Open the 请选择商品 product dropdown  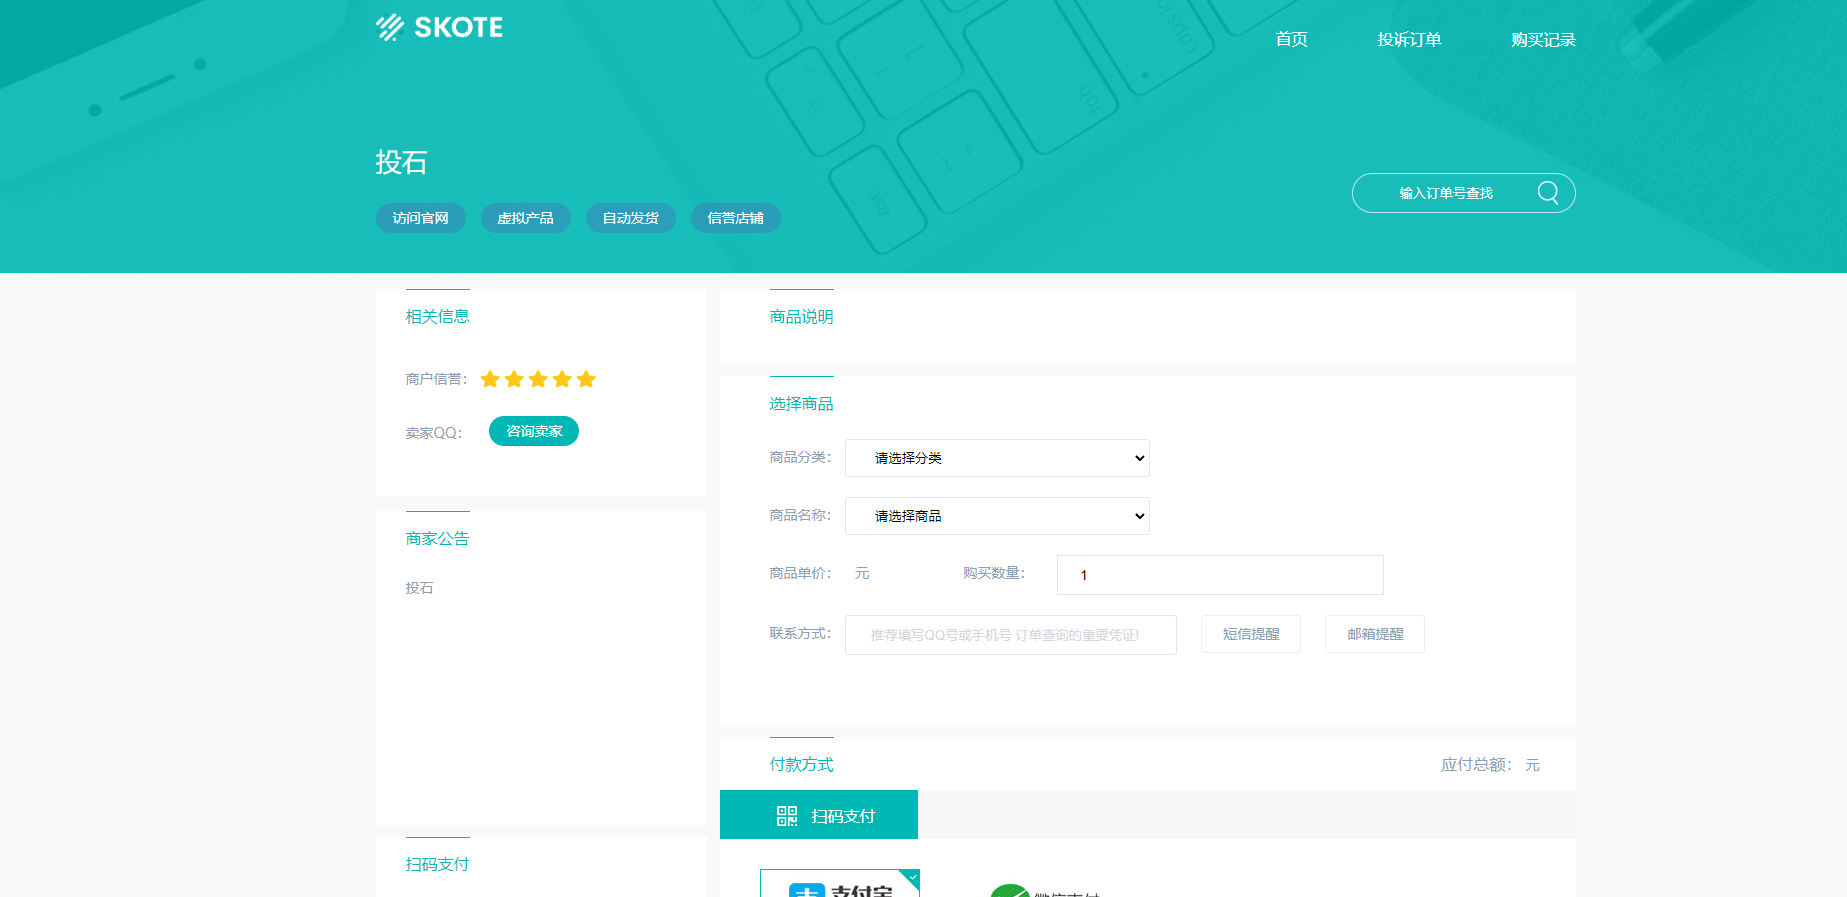coord(997,516)
